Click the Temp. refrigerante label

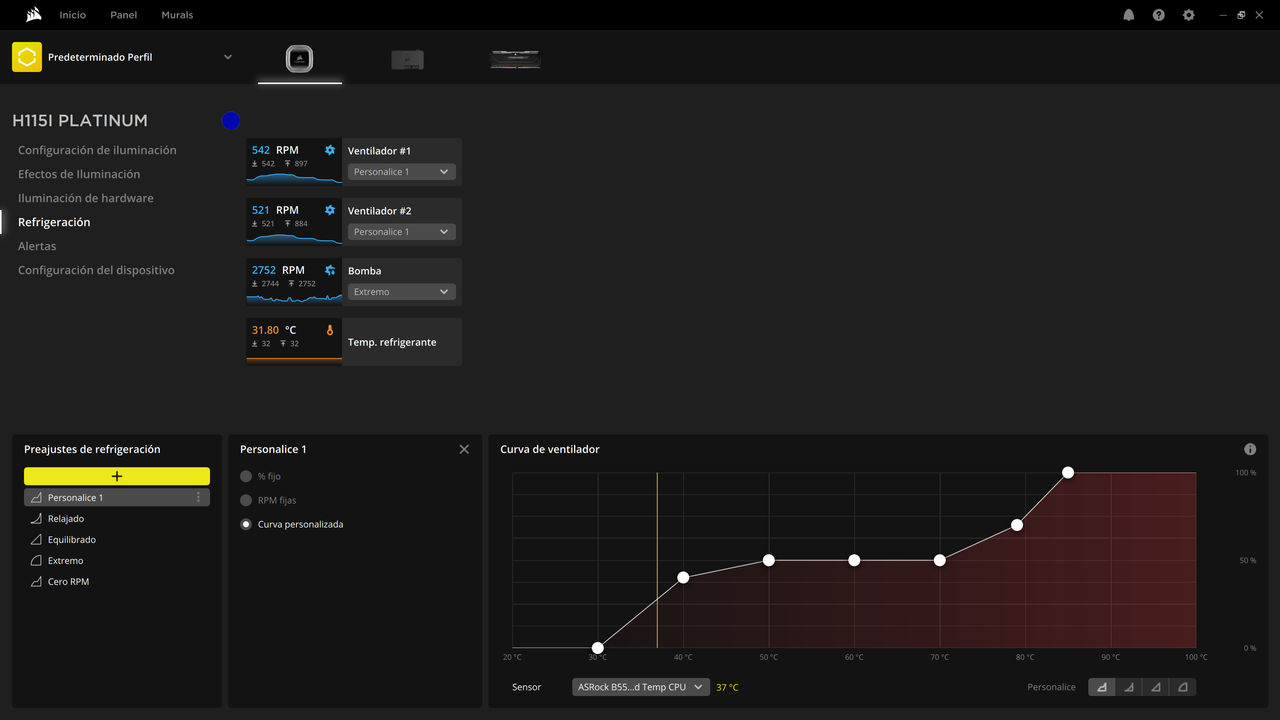click(x=392, y=342)
